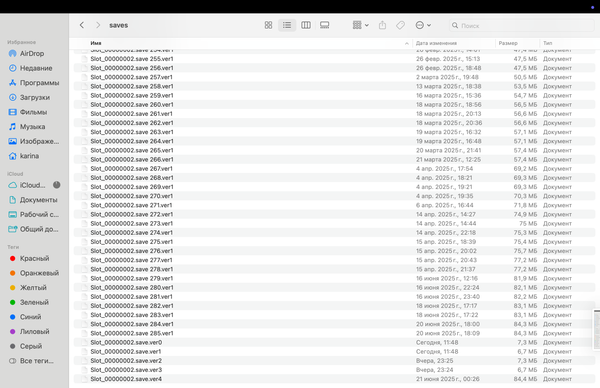The height and width of the screenshot is (388, 600).
Task: Select the Красный tag
Action: pyautogui.click(x=34, y=258)
